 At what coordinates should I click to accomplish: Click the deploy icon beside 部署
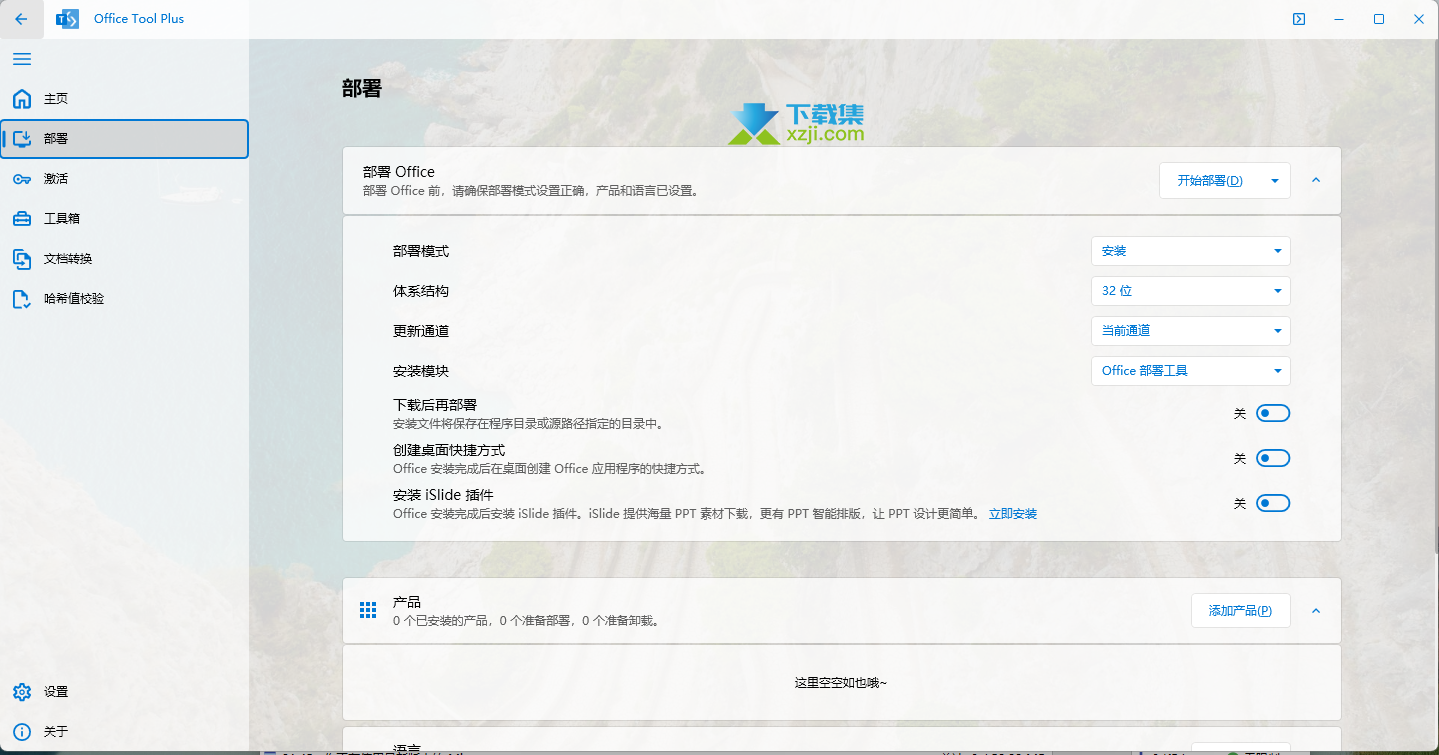(22, 139)
